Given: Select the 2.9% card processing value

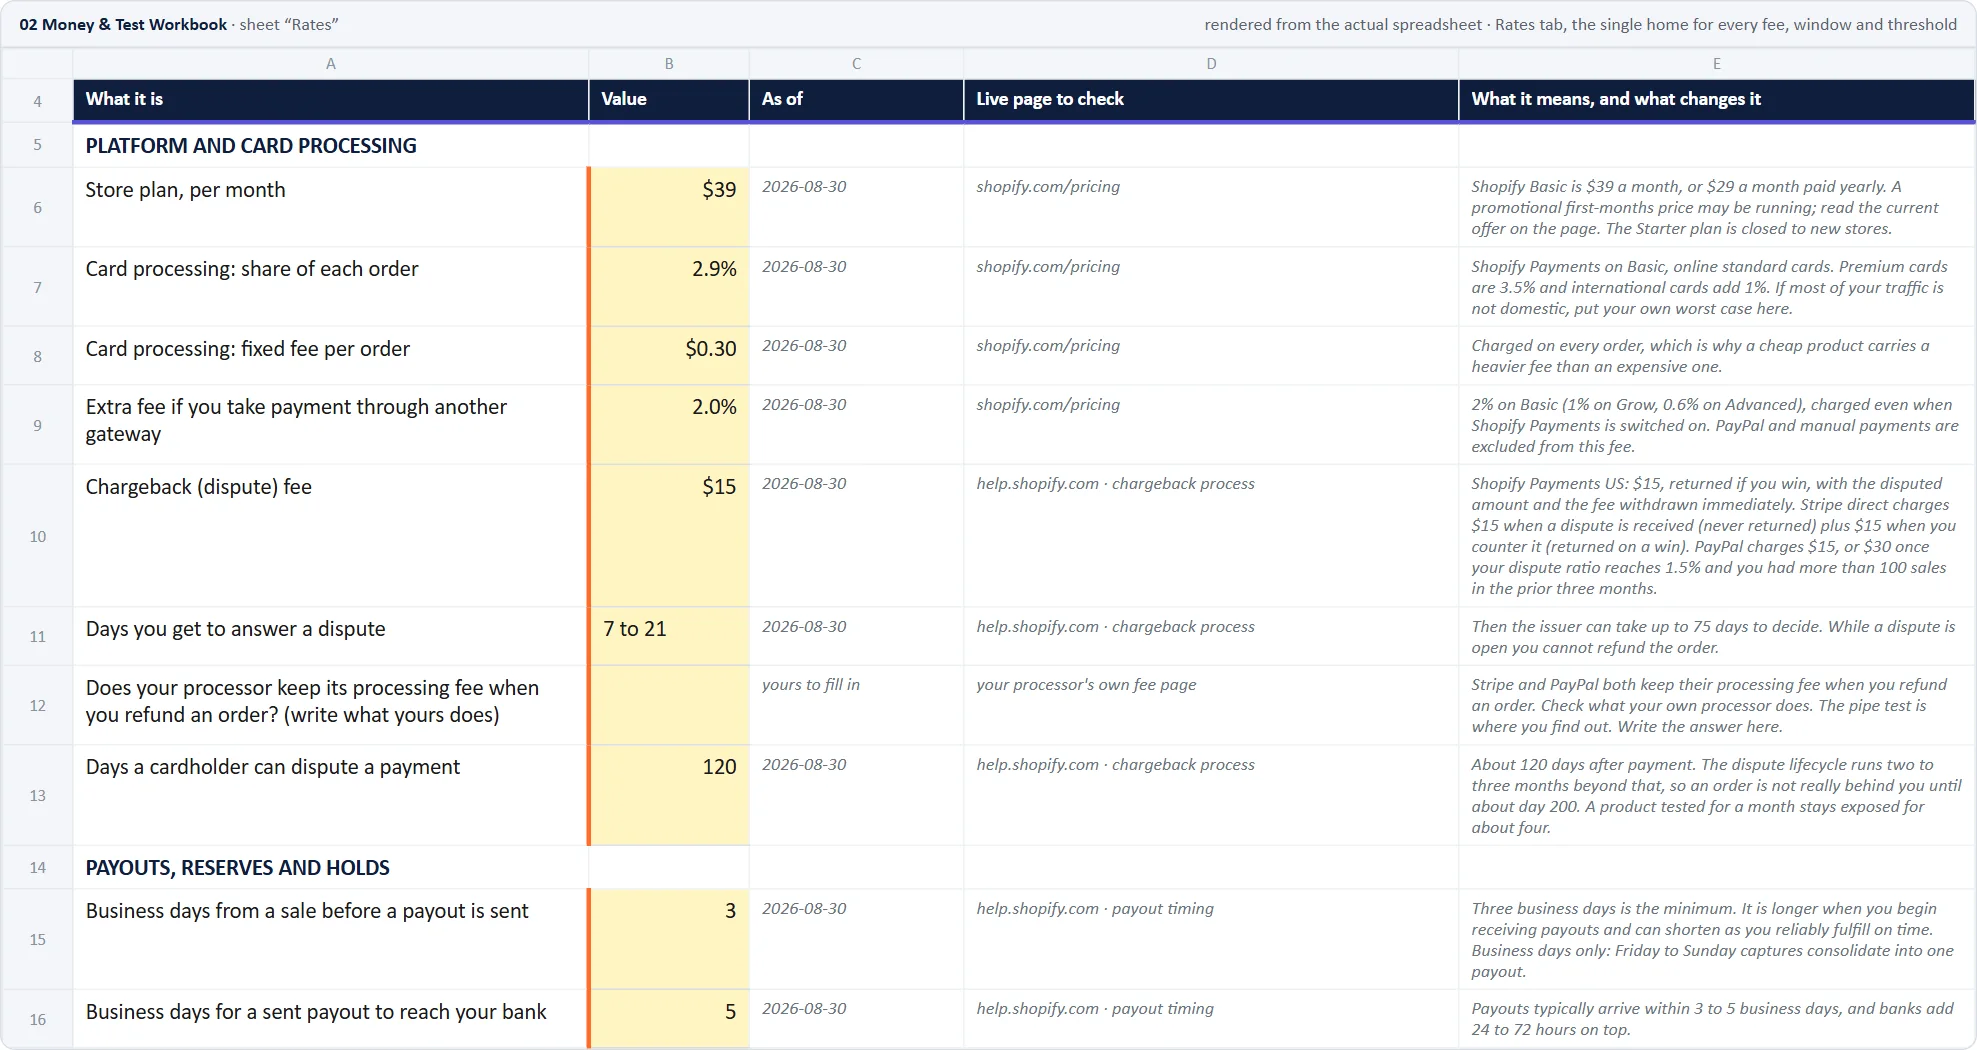Looking at the screenshot, I should pos(669,287).
